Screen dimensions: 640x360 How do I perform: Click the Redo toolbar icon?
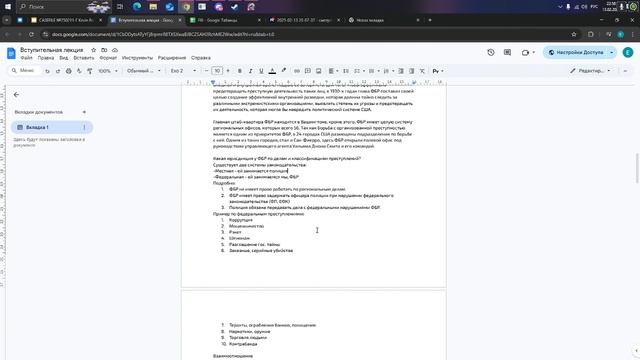coord(58,71)
